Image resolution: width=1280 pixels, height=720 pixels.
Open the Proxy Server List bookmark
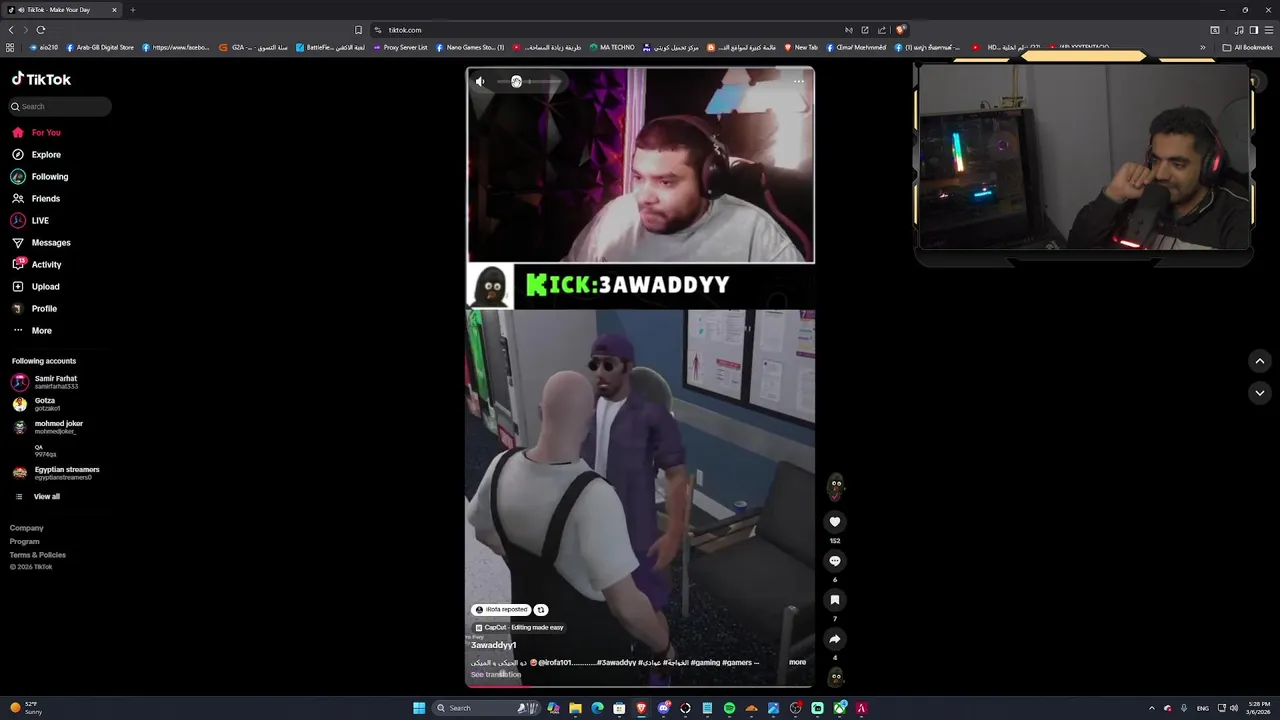399,47
